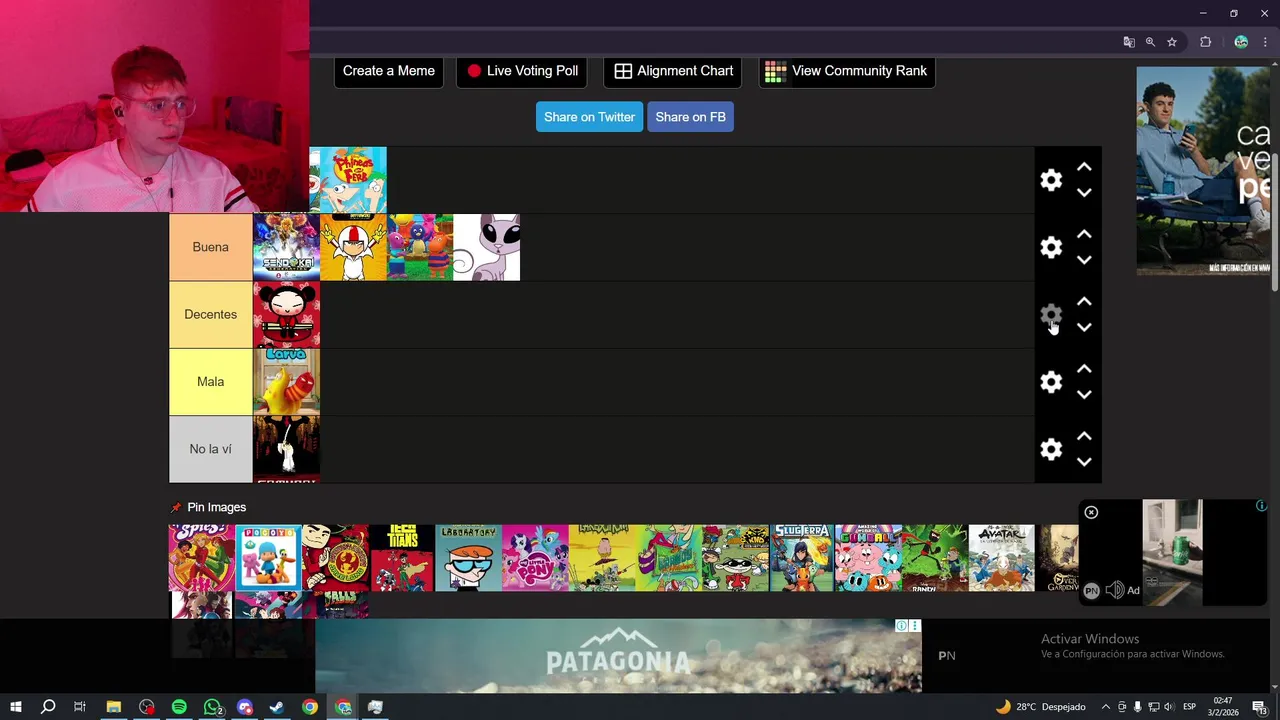Viewport: 1280px width, 720px height.
Task: Pick the Slugterra image
Action: point(801,558)
